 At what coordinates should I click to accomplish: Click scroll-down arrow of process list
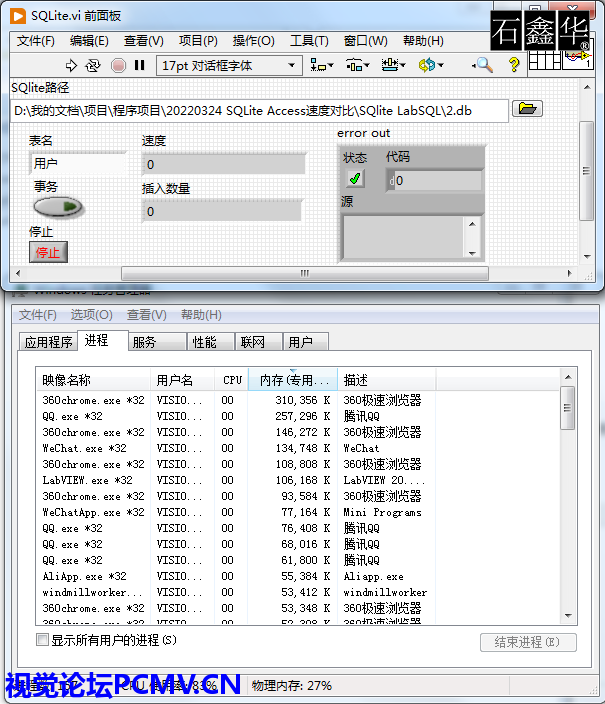(x=568, y=616)
